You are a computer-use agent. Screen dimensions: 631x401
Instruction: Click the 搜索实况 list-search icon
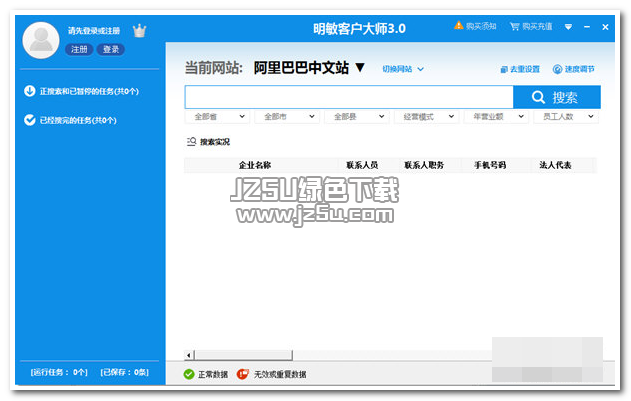[192, 142]
